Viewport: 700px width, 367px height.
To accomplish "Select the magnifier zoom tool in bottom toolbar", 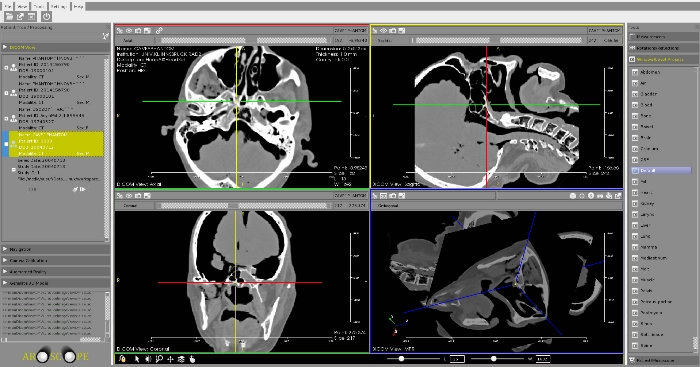I will pos(159,359).
